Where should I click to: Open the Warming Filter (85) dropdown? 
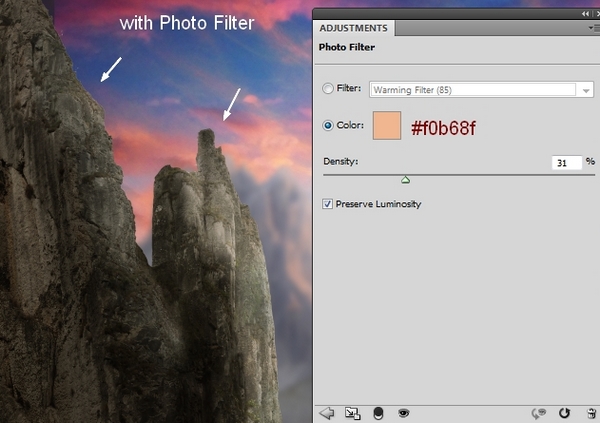point(472,90)
